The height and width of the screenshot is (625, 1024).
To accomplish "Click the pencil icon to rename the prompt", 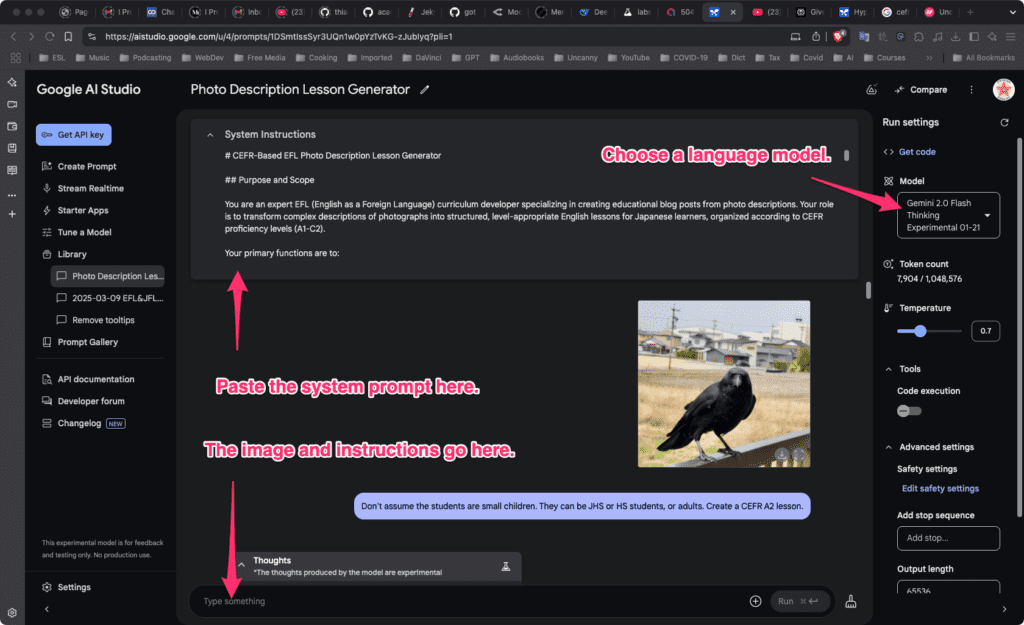I will click(425, 90).
